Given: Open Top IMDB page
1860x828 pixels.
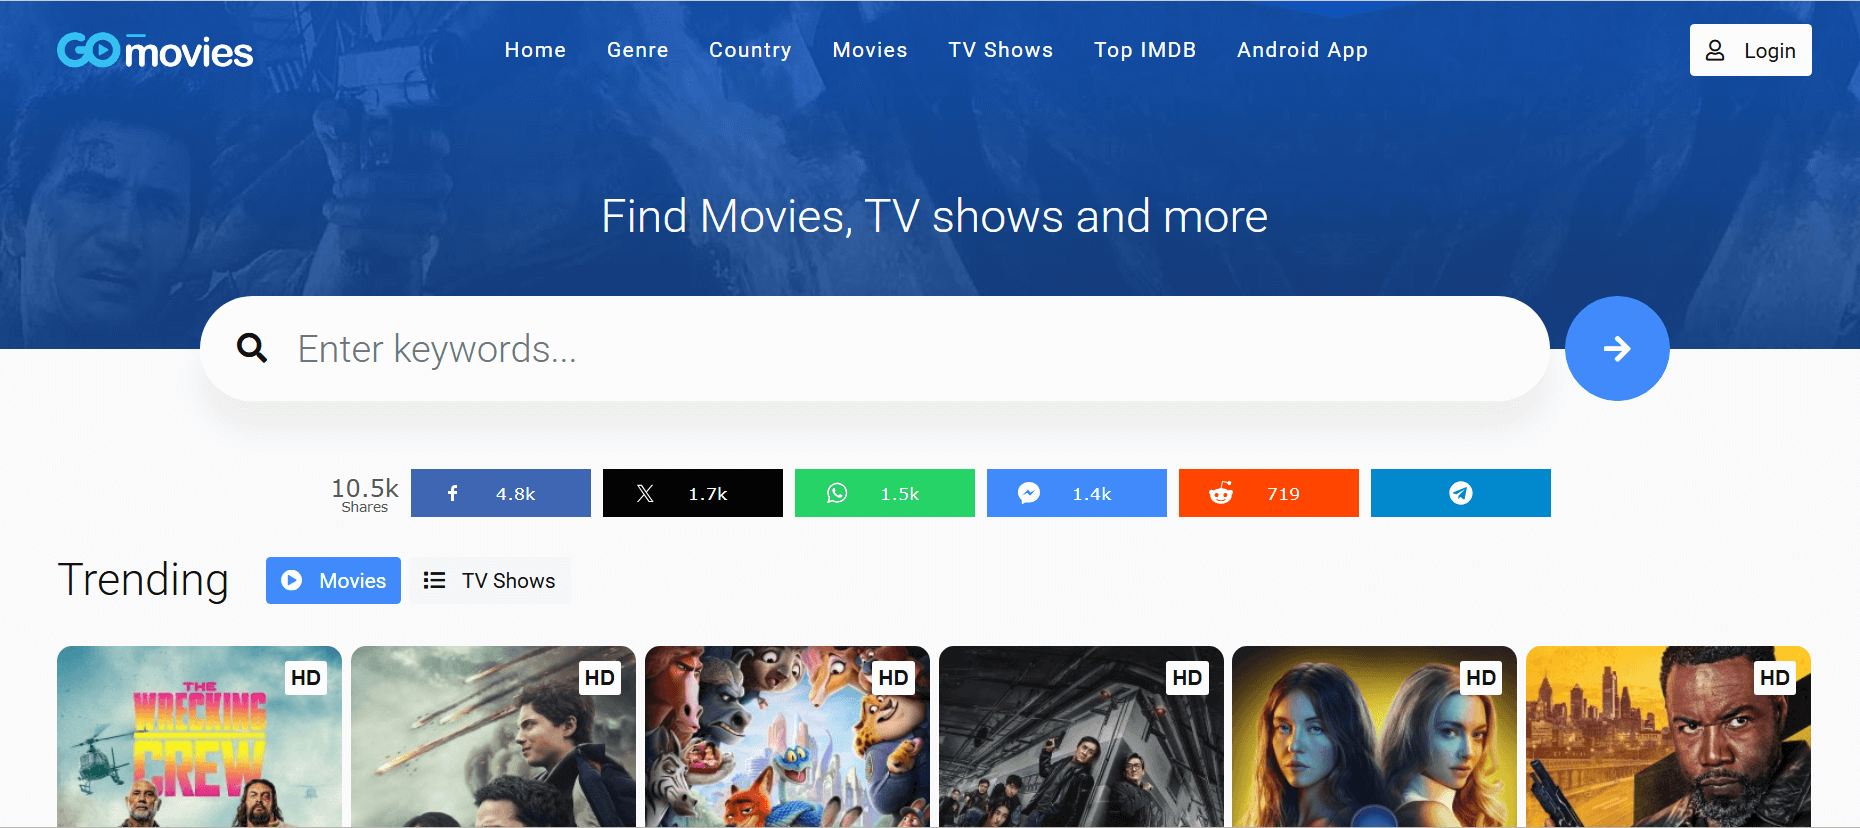Looking at the screenshot, I should coord(1145,50).
